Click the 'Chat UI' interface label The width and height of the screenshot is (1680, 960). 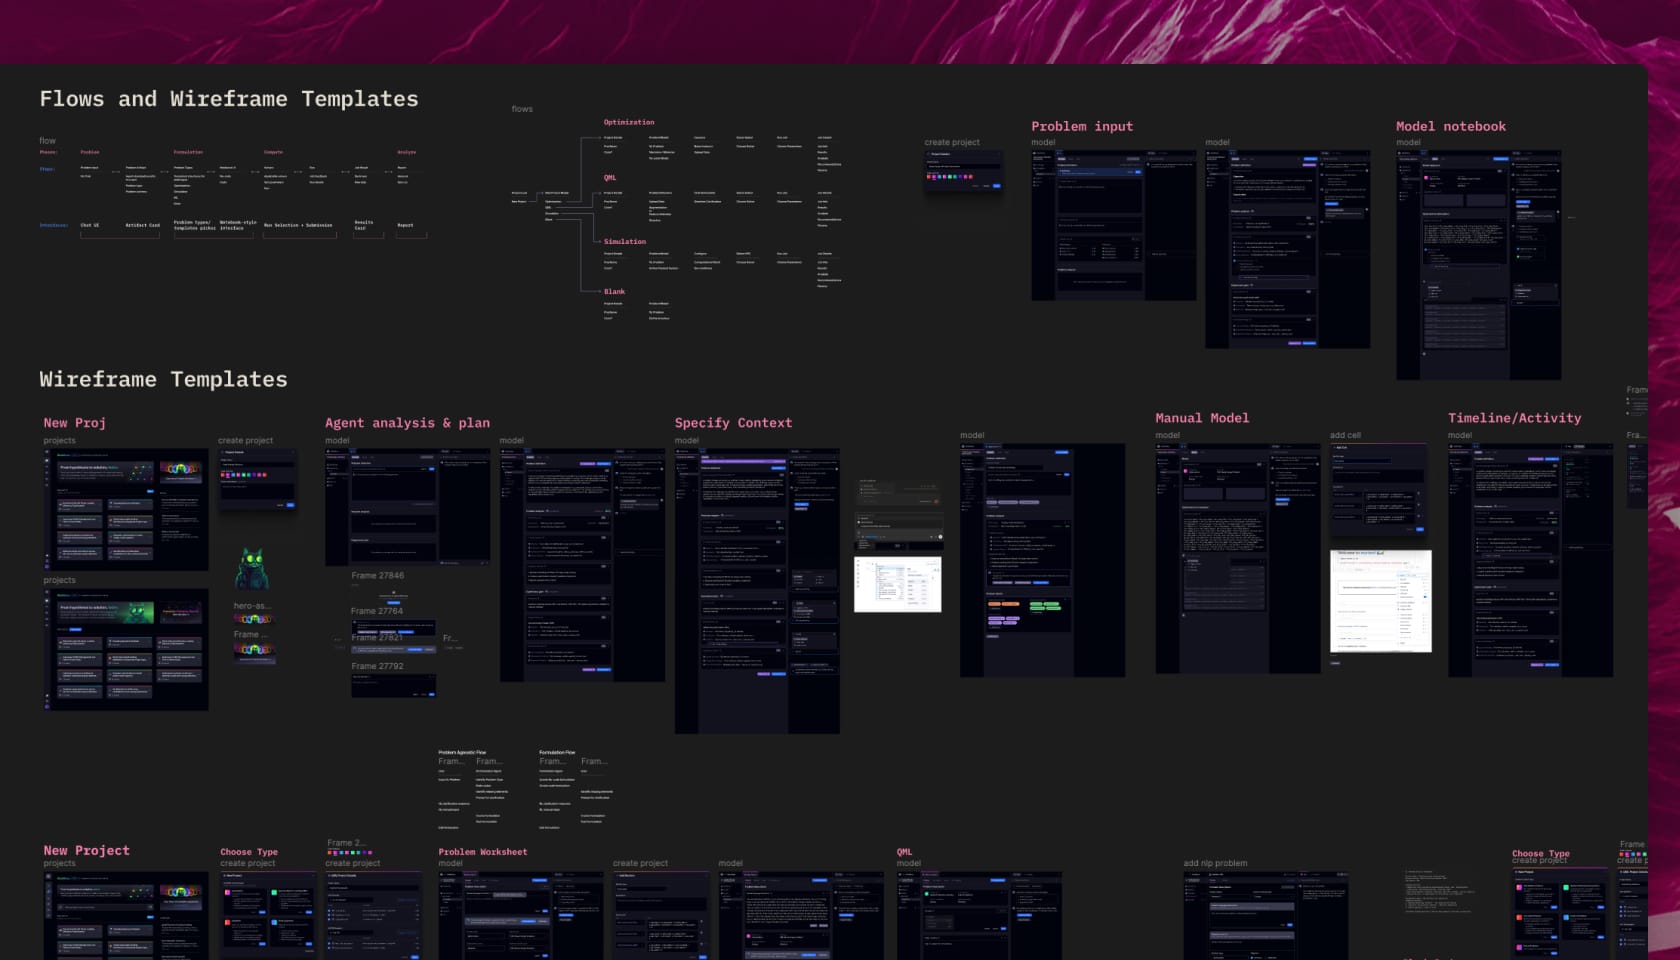[90, 225]
